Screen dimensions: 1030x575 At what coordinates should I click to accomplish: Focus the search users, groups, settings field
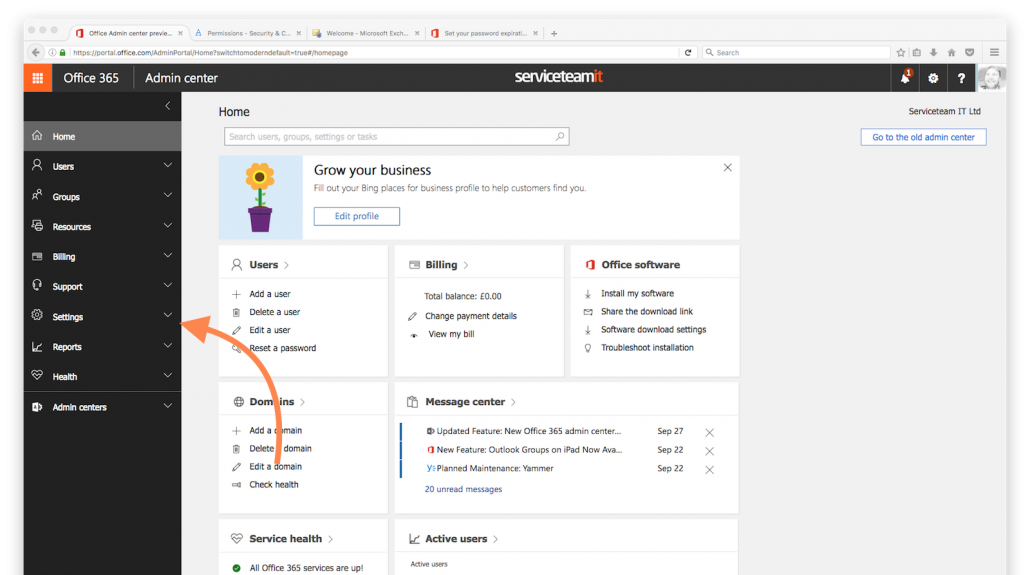click(x=396, y=137)
